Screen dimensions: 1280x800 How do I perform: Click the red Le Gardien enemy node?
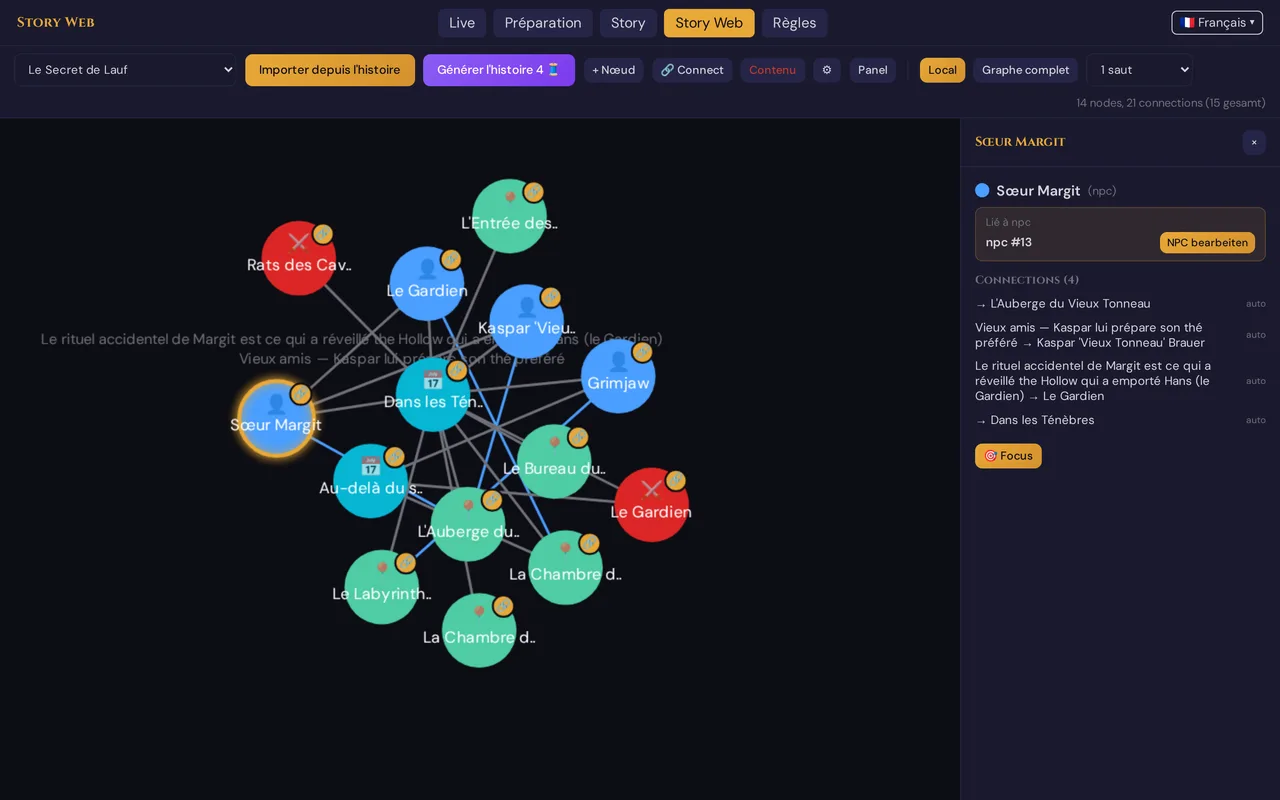click(x=651, y=505)
